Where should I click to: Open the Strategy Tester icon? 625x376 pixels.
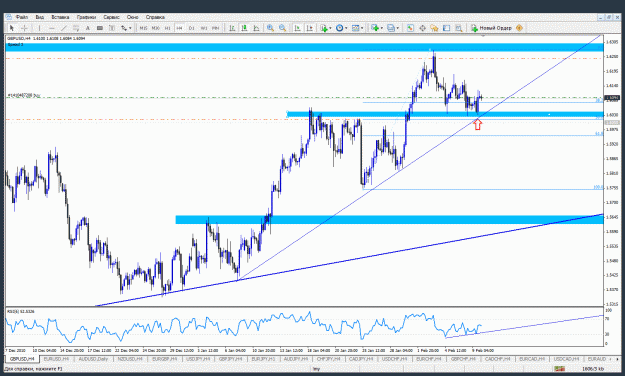459,28
